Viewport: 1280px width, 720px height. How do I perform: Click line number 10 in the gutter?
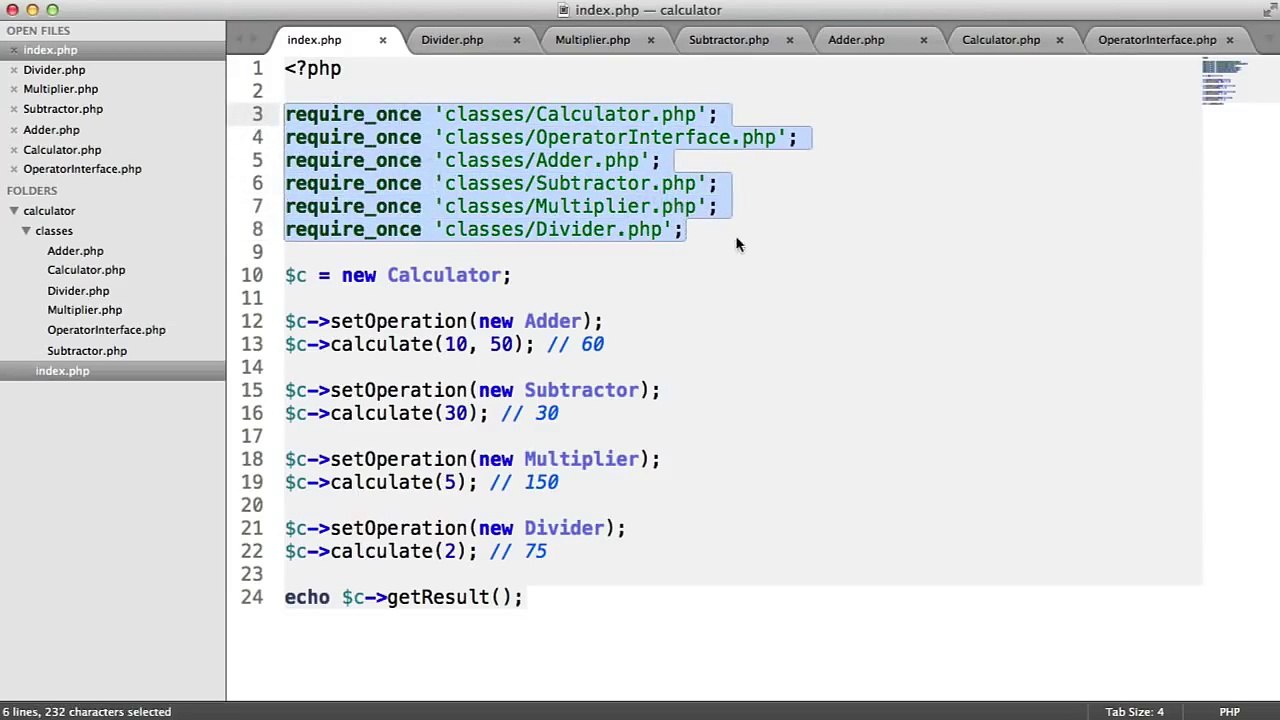252,275
